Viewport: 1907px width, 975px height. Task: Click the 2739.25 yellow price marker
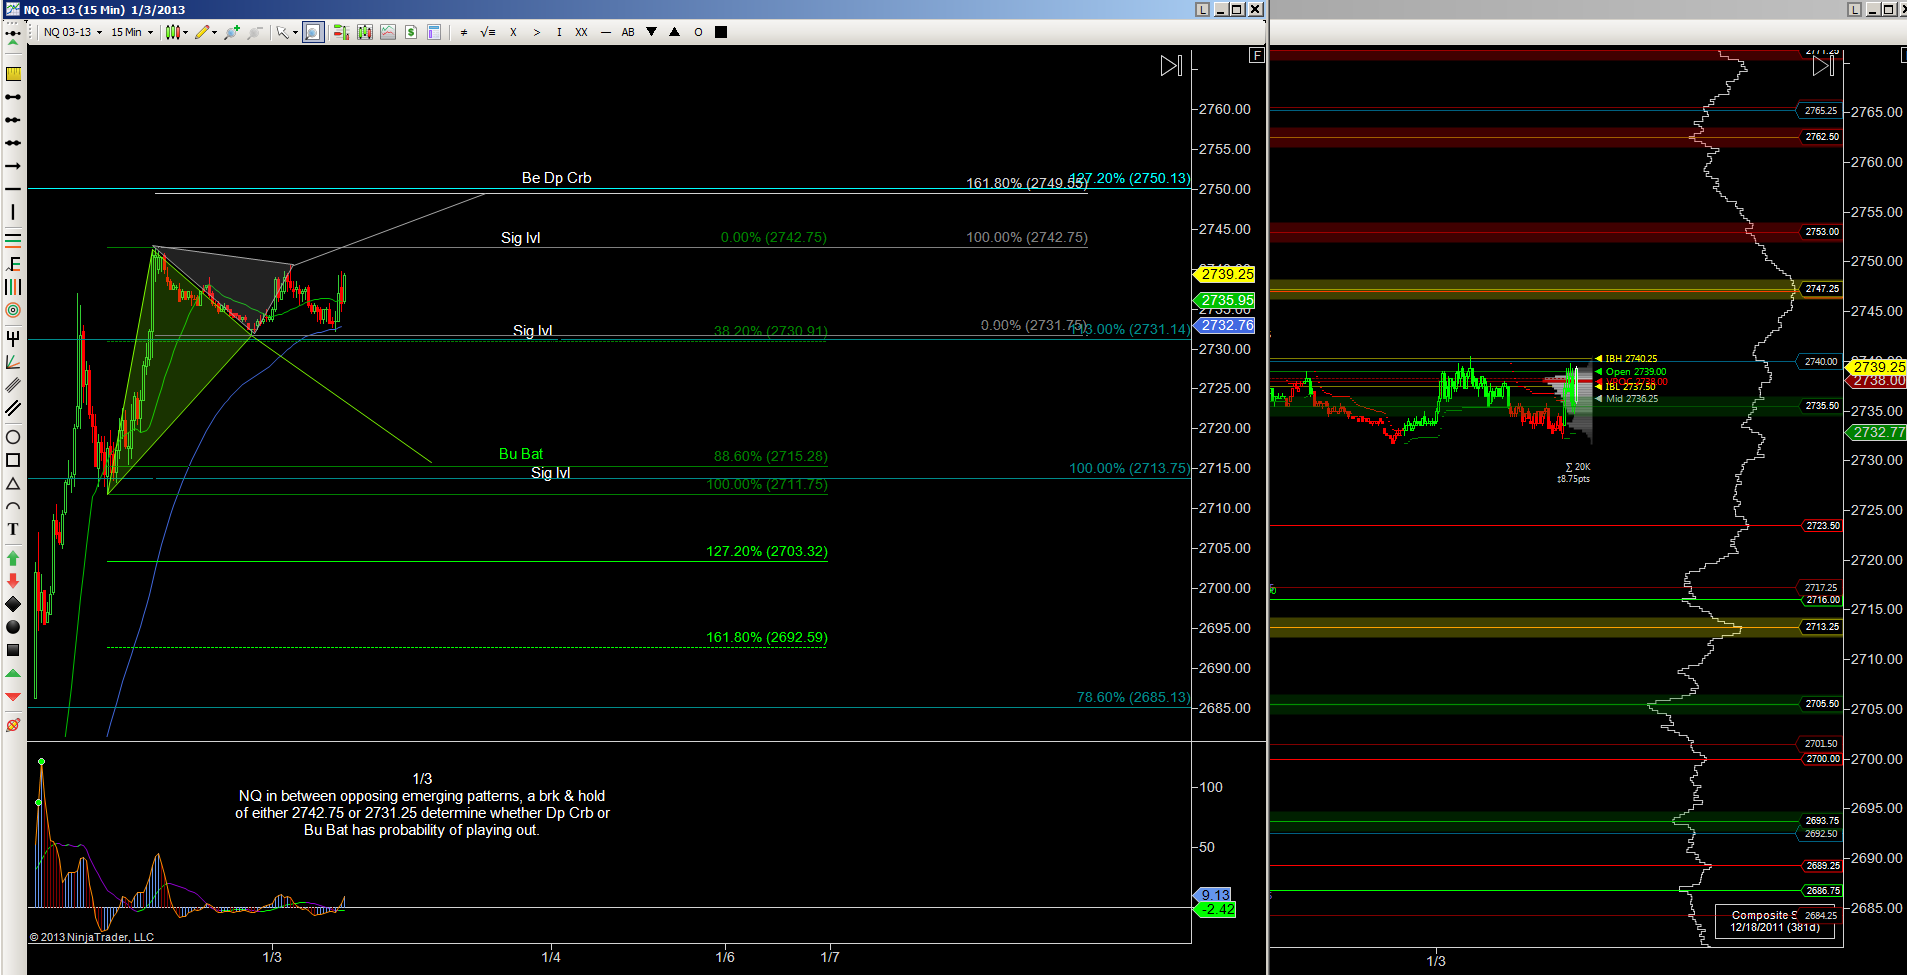[1226, 274]
